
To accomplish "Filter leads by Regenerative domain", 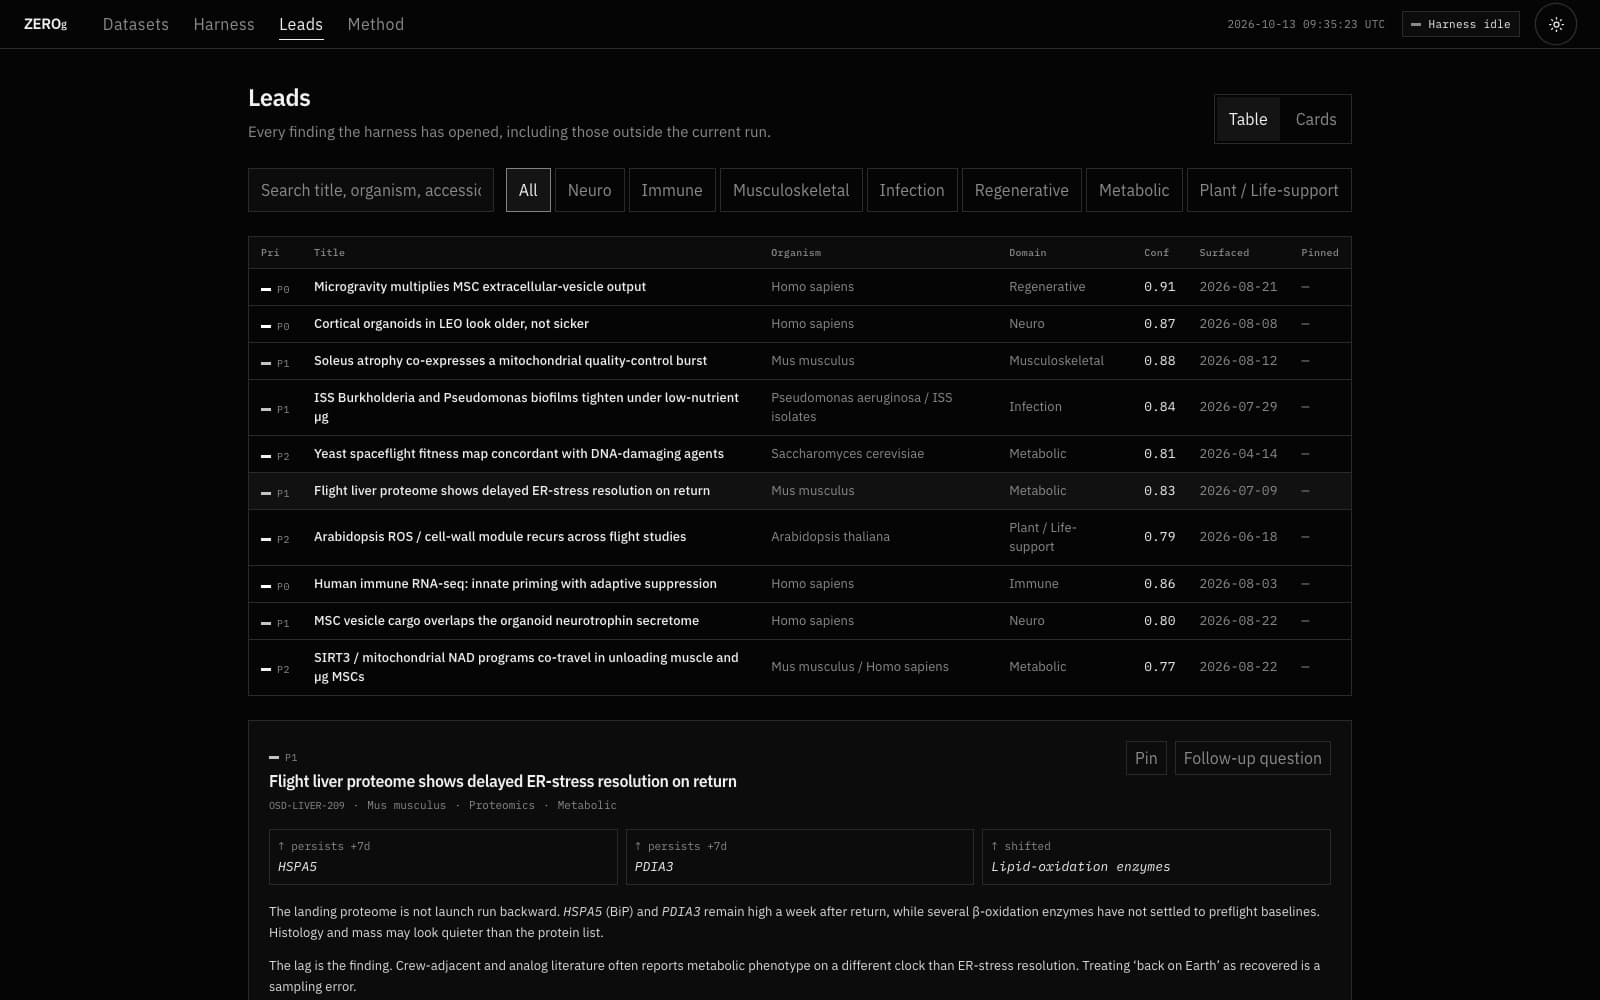I will point(1022,190).
